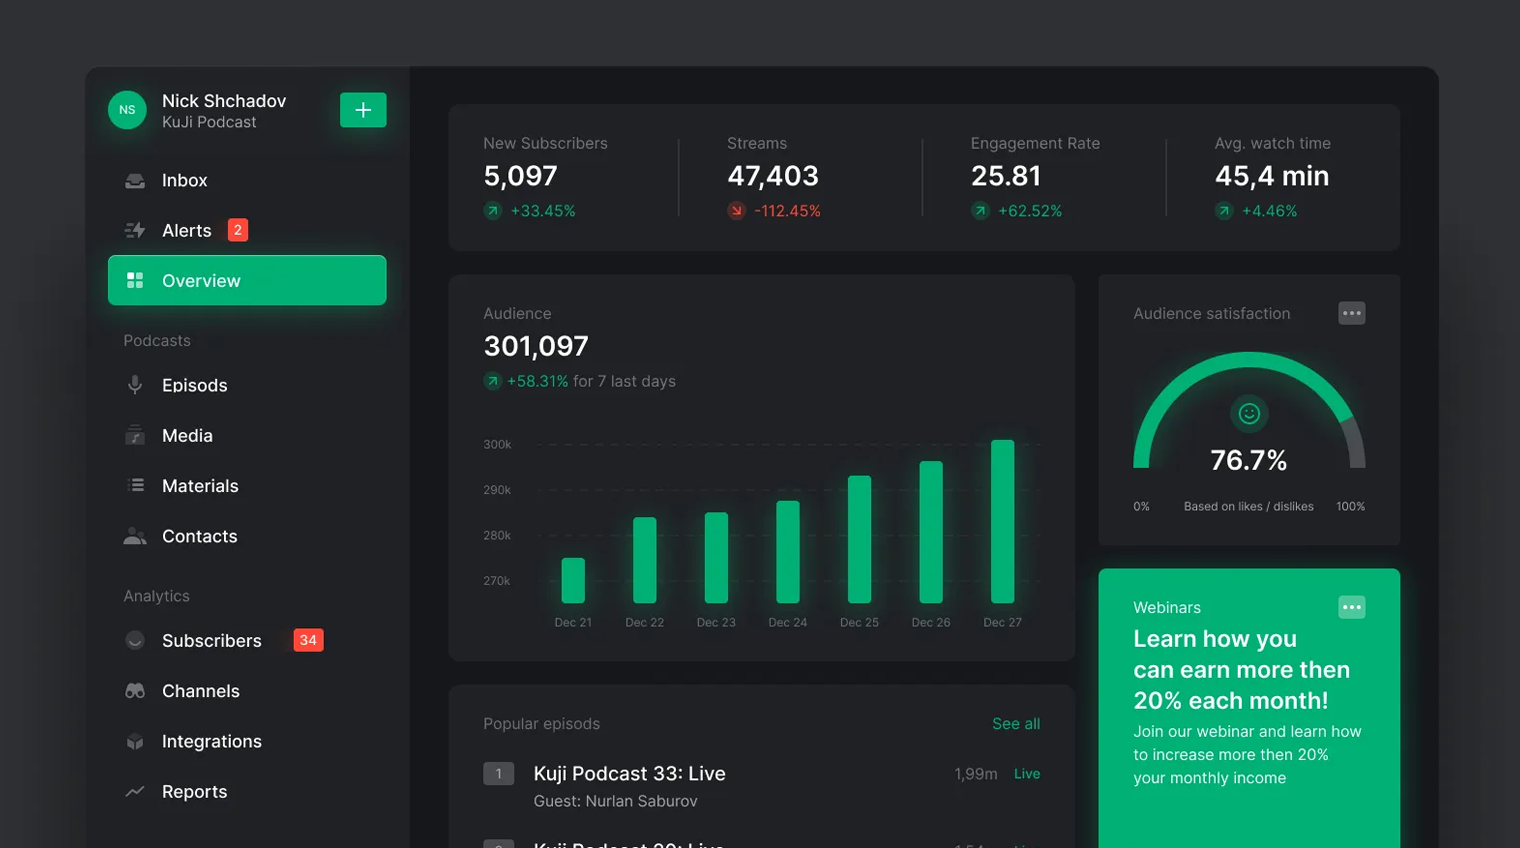This screenshot has height=848, width=1520.
Task: Click the Dec 21 bar in chart
Action: [x=573, y=580]
